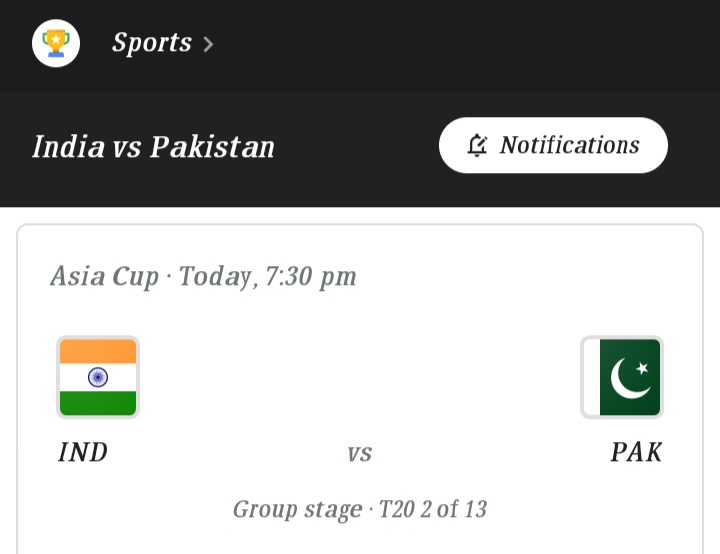The width and height of the screenshot is (720, 554).
Task: Tap the T20 2 of 13 label
Action: [433, 509]
